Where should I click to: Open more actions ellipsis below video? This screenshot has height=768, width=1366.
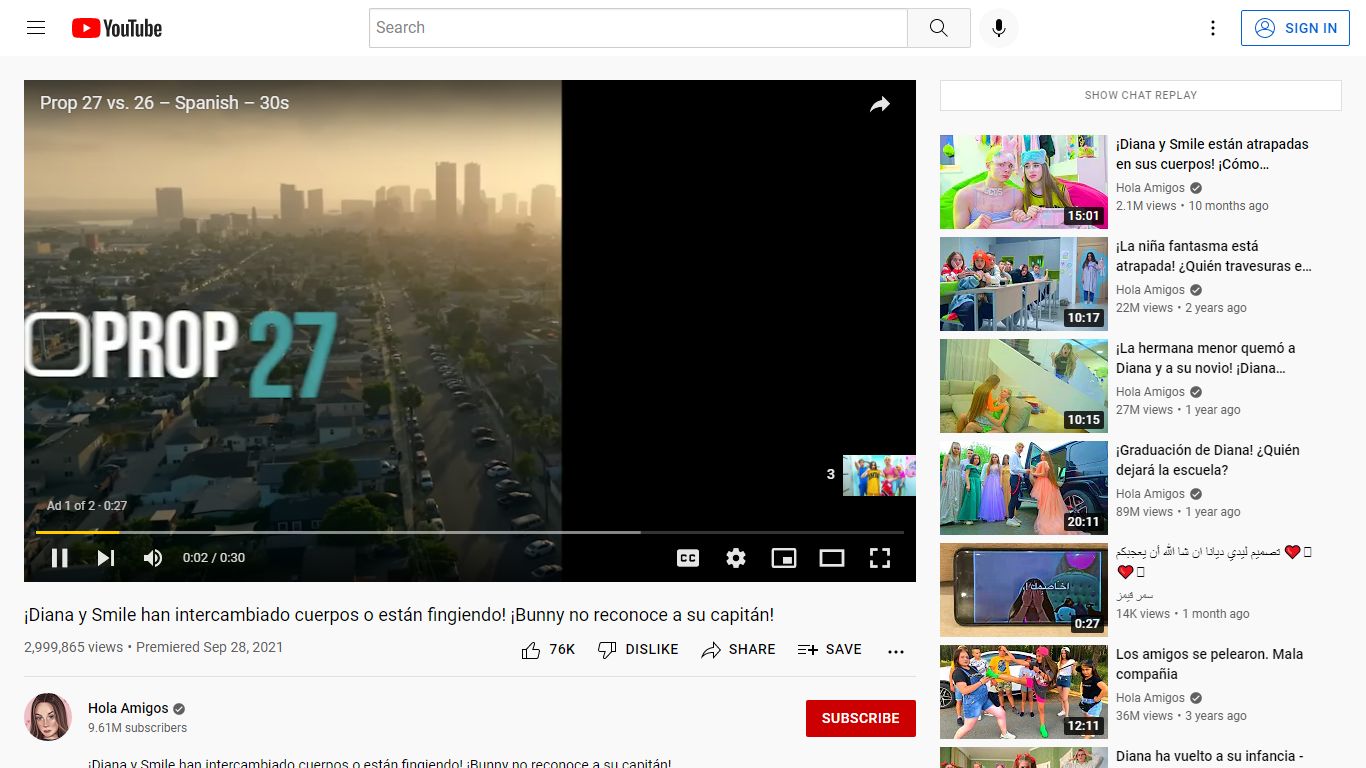coord(896,651)
